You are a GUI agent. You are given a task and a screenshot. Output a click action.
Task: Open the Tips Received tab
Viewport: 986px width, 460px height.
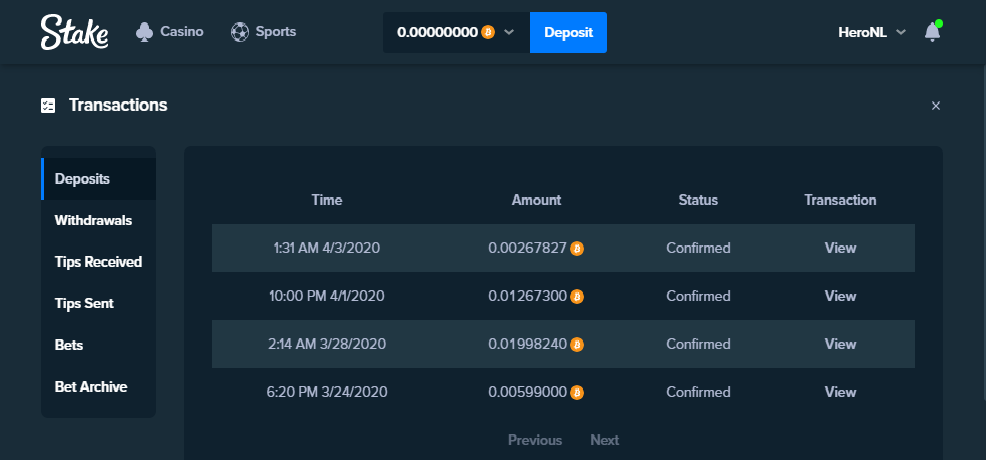[x=99, y=262]
